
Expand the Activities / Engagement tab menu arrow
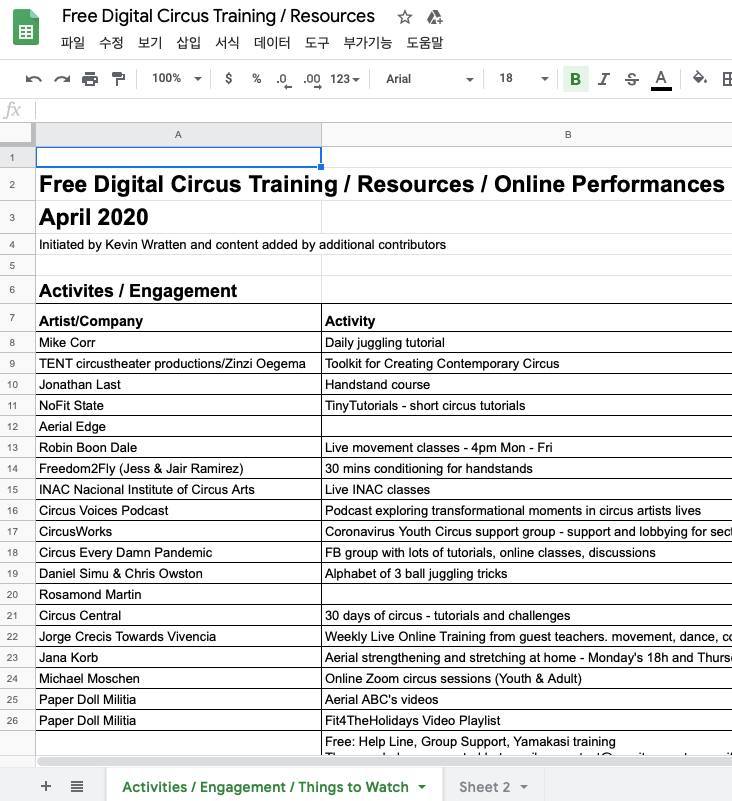(x=422, y=787)
